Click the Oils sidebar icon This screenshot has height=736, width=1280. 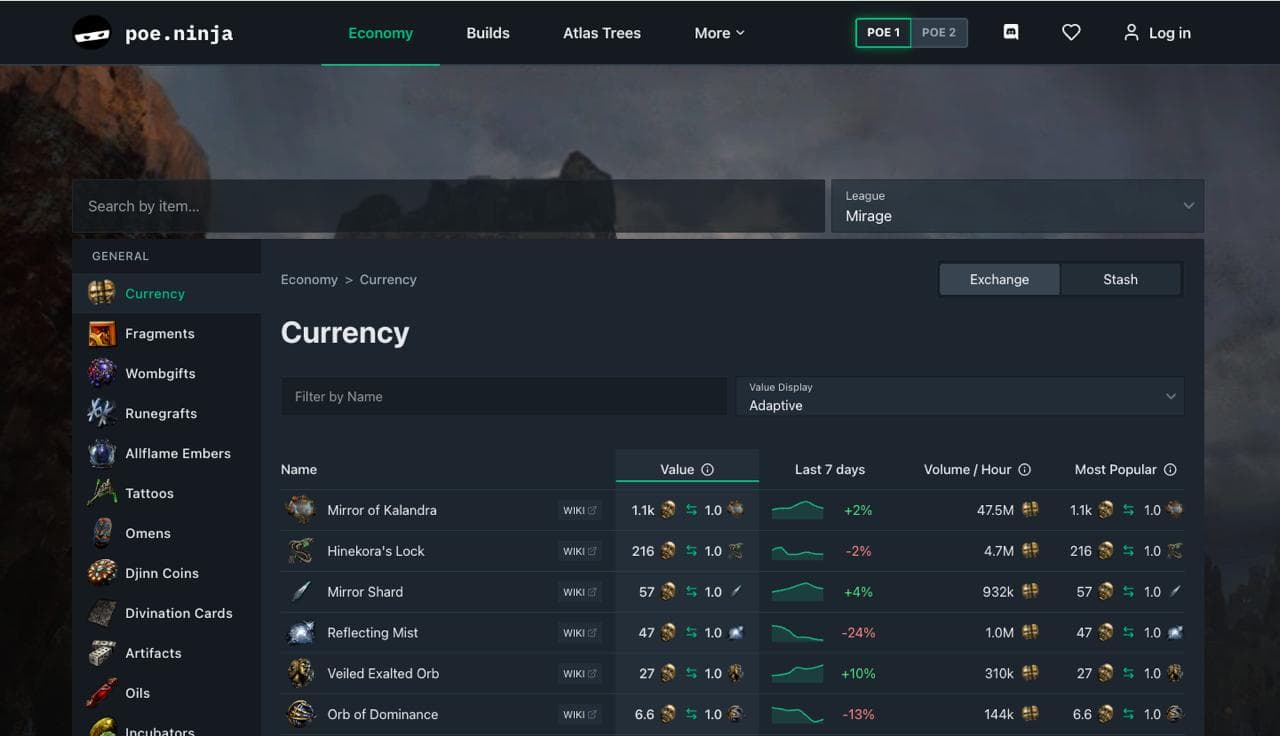tap(102, 693)
